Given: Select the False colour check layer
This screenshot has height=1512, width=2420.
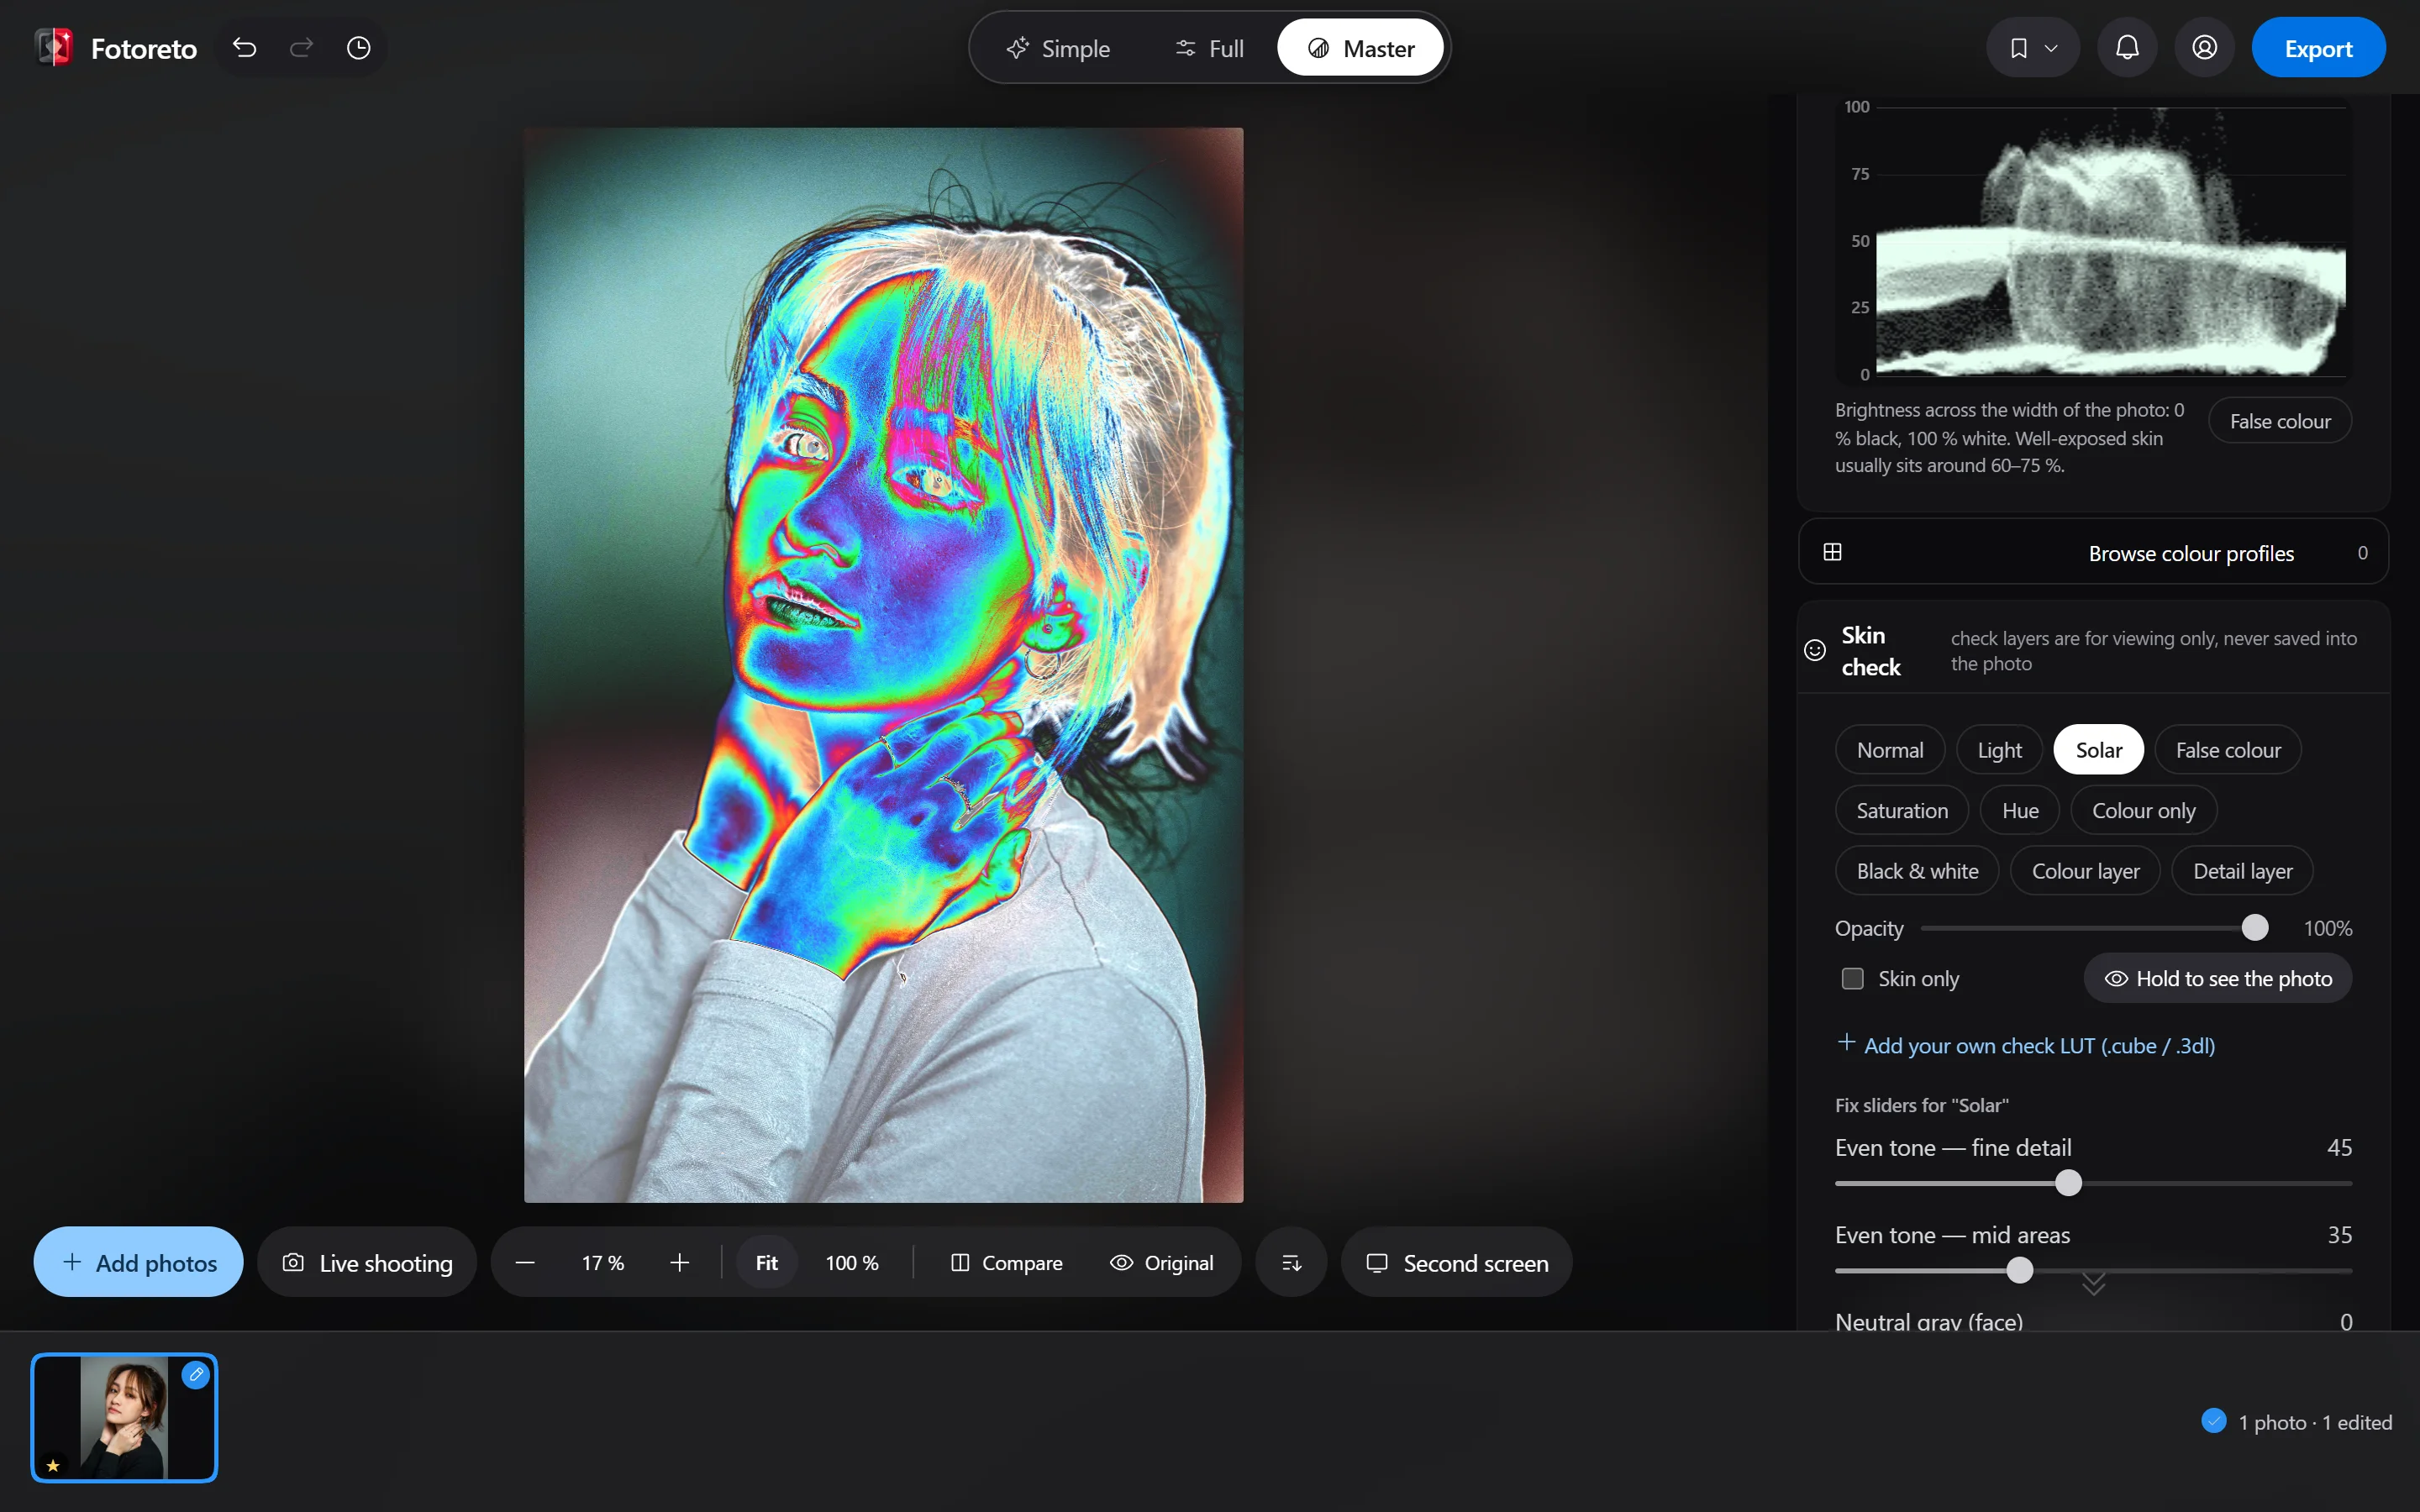Looking at the screenshot, I should pyautogui.click(x=2228, y=749).
